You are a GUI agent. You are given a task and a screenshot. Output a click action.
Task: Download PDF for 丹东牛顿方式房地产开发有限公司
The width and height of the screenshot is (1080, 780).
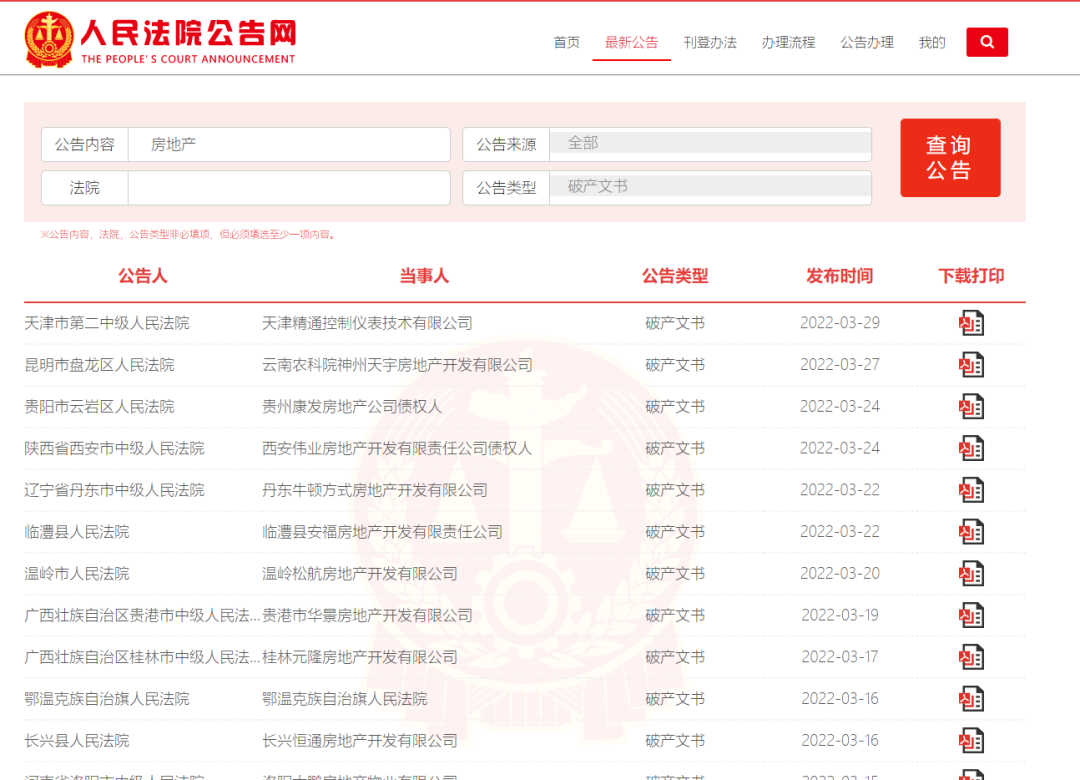[x=971, y=490]
